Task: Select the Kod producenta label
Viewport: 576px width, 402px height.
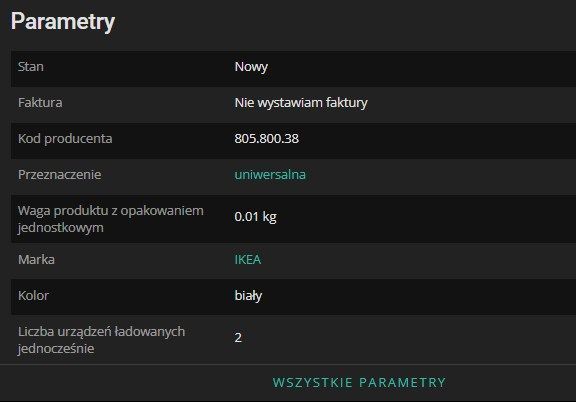Action: click(65, 139)
